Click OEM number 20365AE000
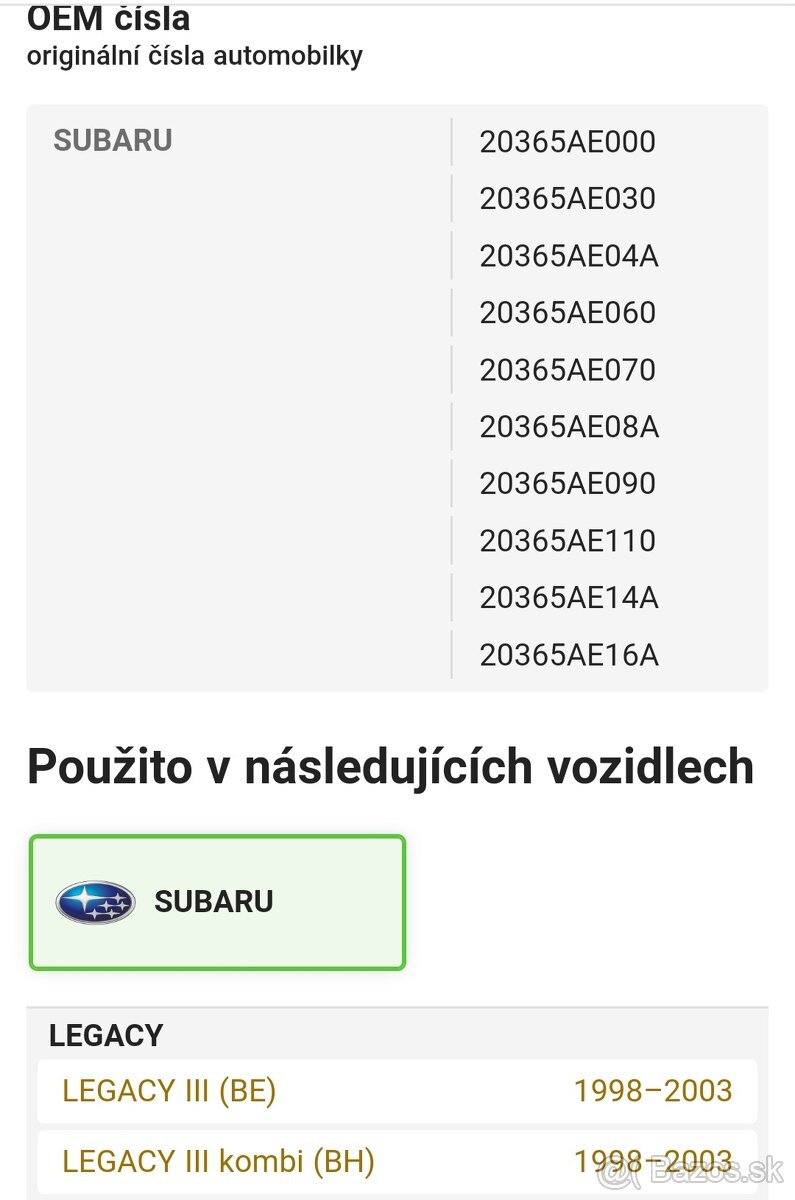This screenshot has height=1200, width=795. (x=567, y=142)
